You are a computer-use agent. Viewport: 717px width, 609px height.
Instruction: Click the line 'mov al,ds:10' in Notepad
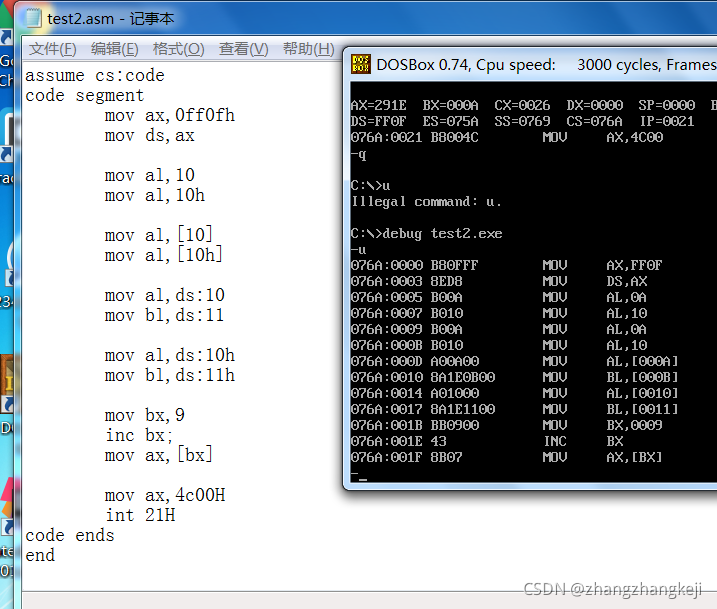click(165, 295)
